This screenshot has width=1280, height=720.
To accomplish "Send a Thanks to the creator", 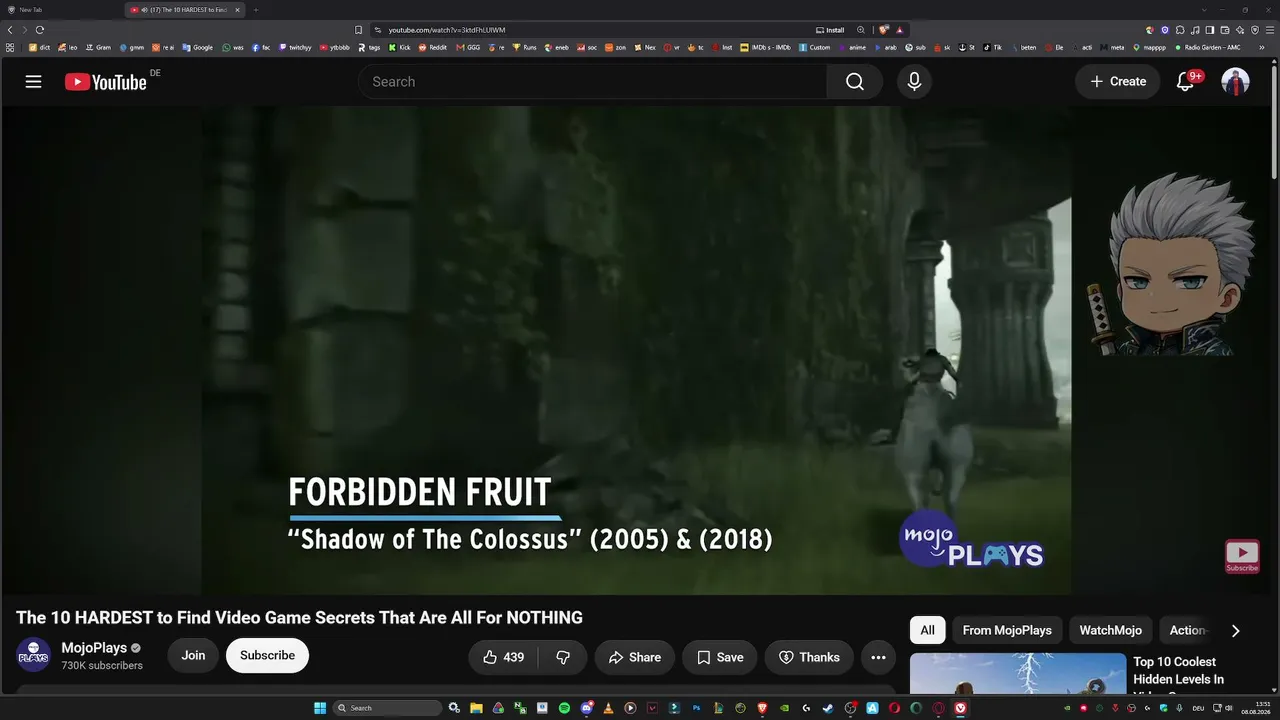I will (x=809, y=657).
